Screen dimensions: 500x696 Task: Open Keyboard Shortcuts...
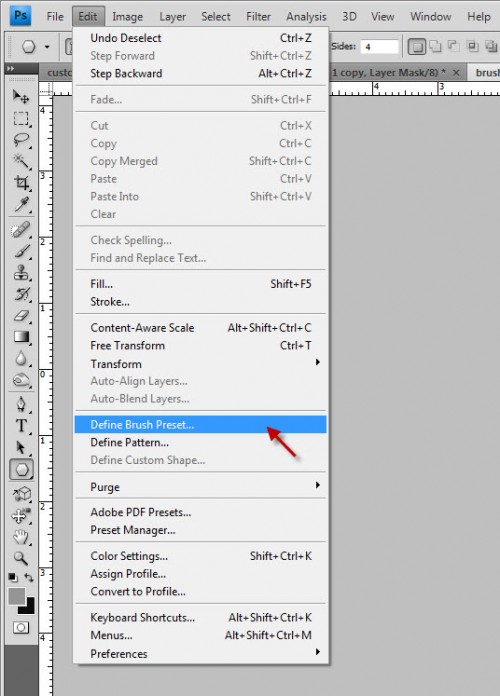(201, 618)
